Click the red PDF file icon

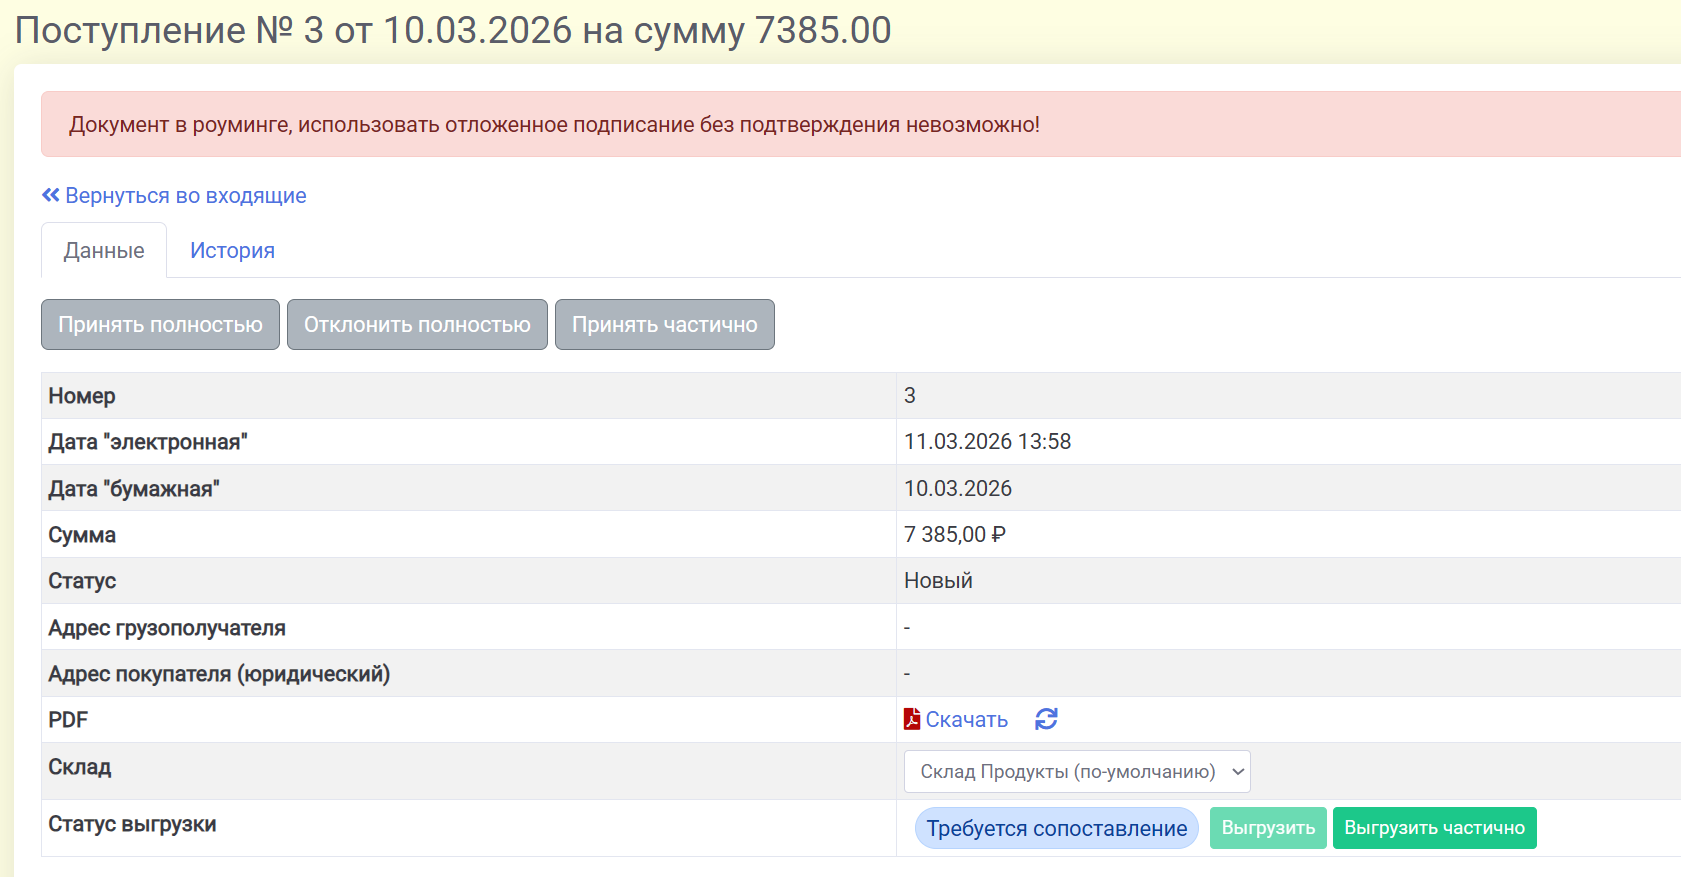(x=911, y=719)
